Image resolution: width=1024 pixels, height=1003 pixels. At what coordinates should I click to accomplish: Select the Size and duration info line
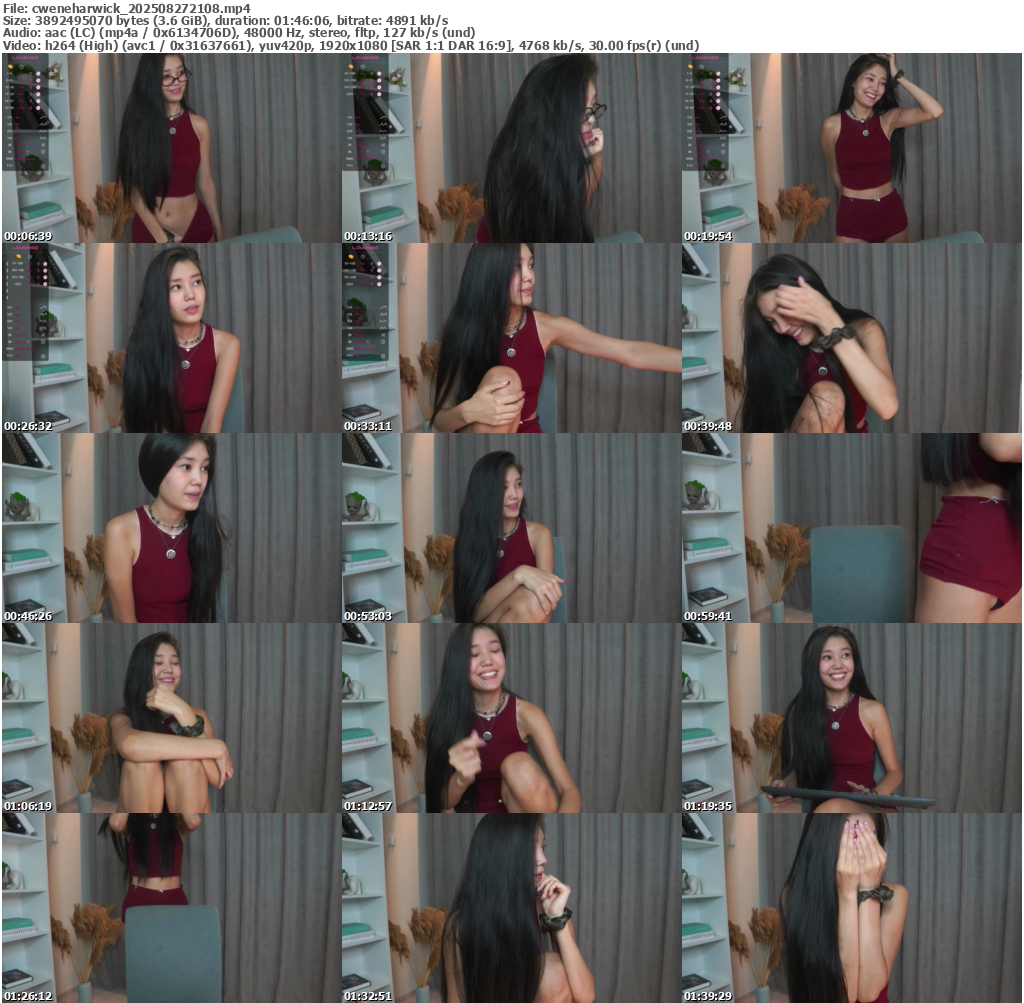(225, 20)
